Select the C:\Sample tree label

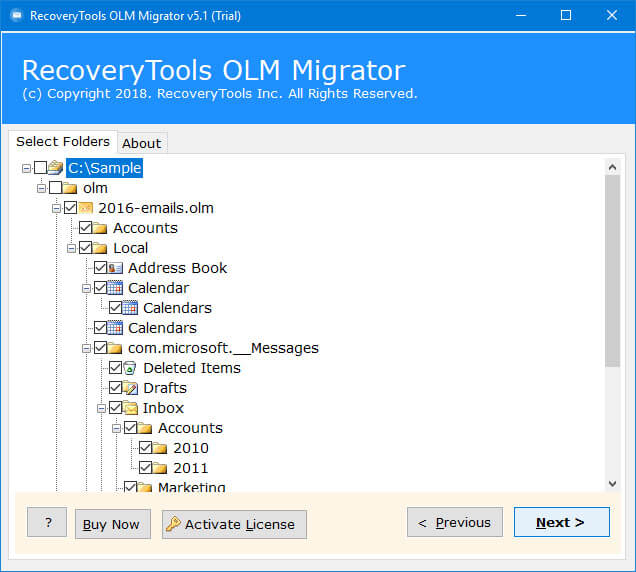105,168
